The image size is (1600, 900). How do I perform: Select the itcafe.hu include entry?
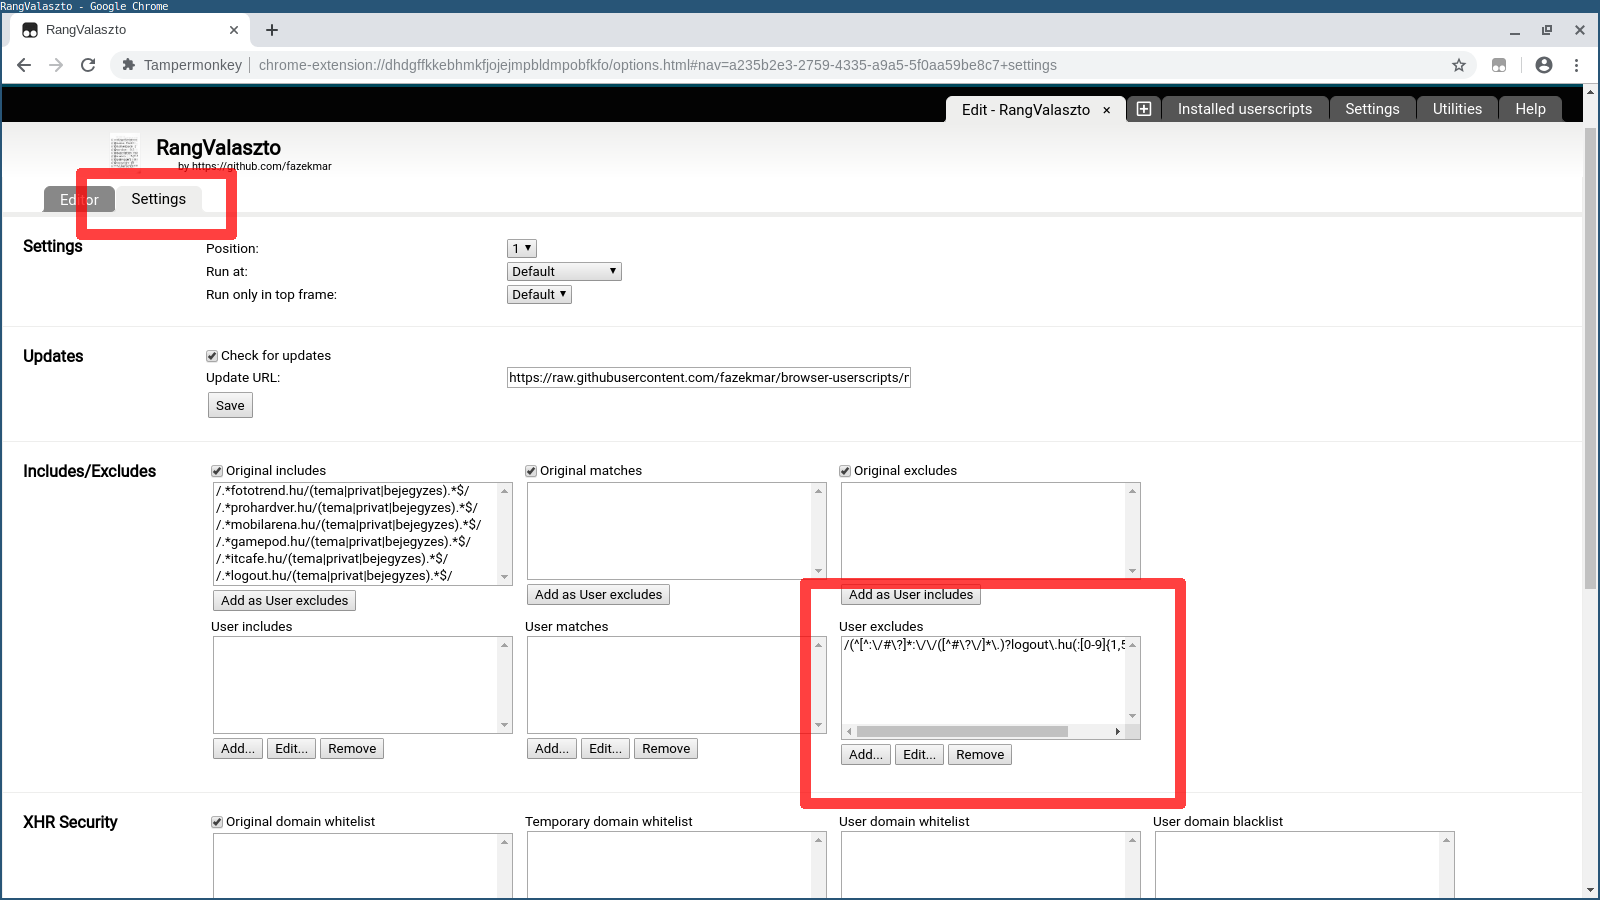coord(355,559)
